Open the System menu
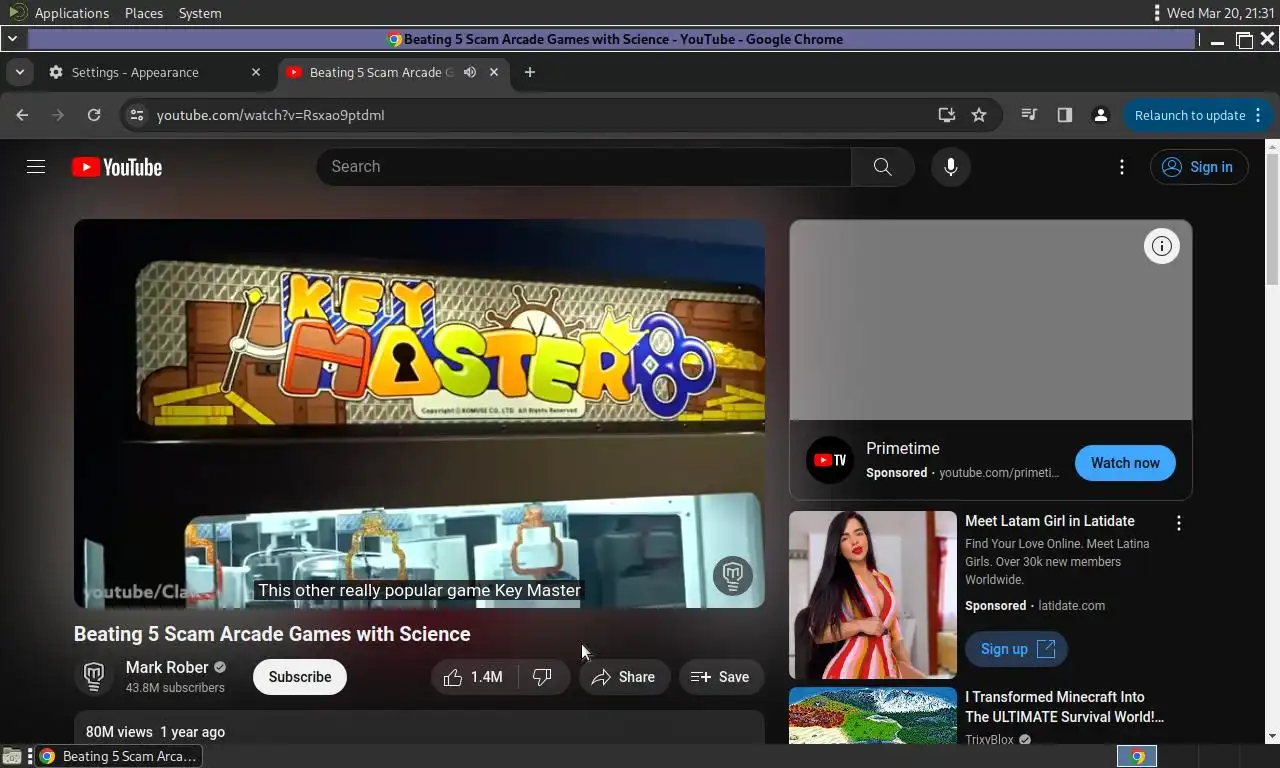1280x768 pixels. (x=200, y=13)
